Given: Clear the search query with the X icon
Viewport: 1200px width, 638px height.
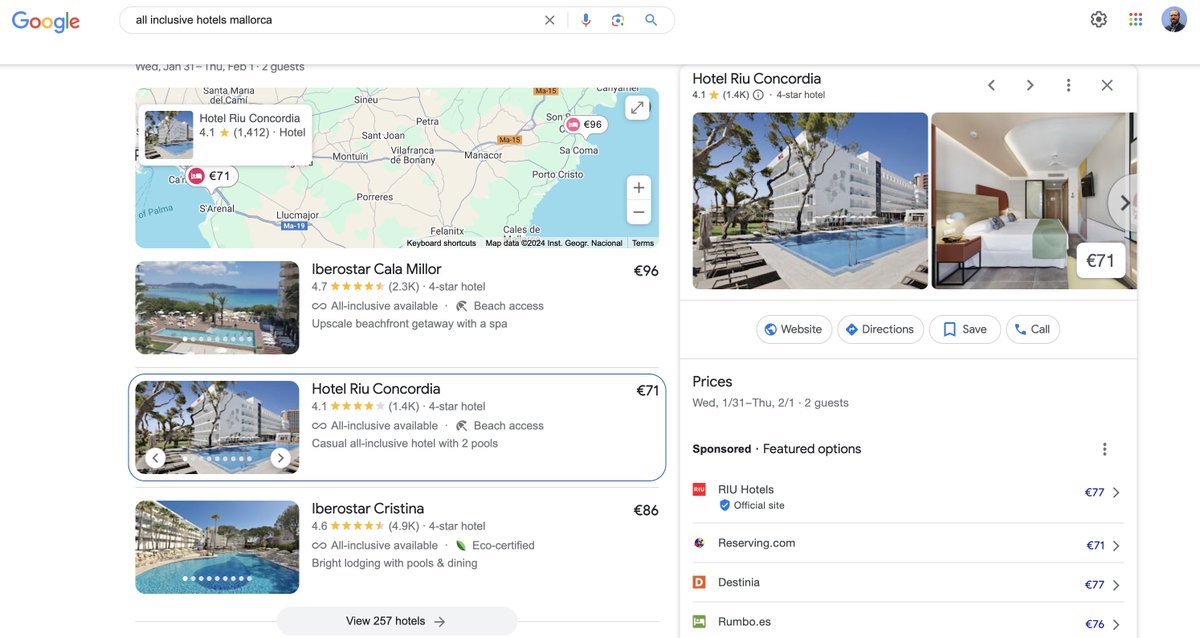Looking at the screenshot, I should point(549,20).
